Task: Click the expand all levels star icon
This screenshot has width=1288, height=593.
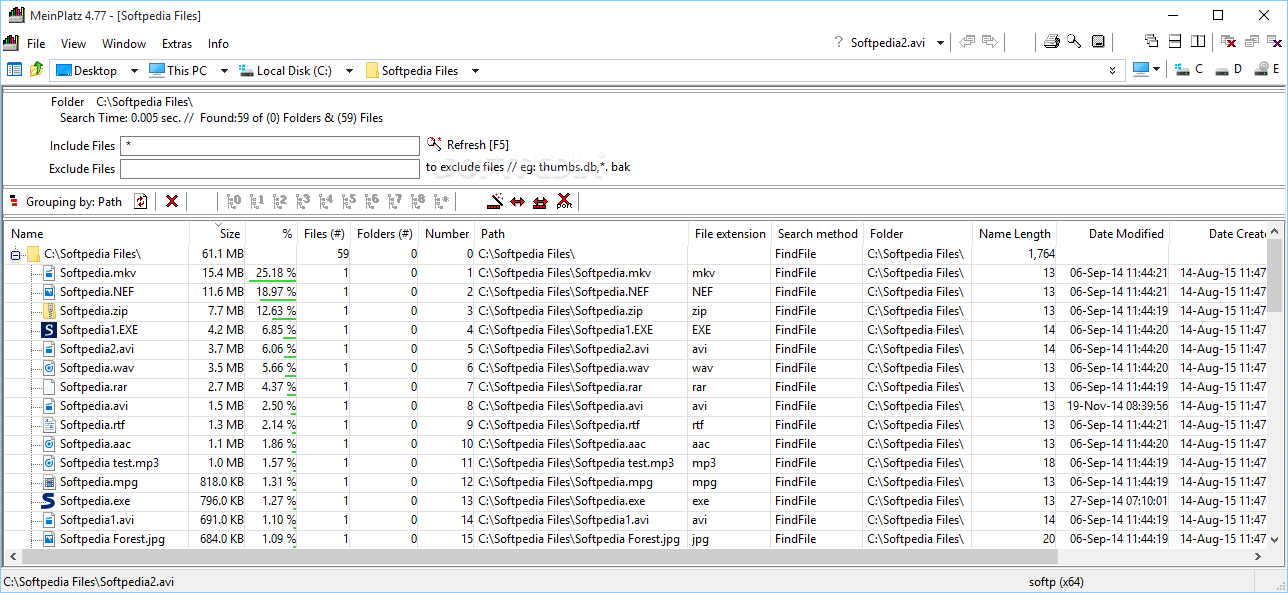Action: (442, 201)
